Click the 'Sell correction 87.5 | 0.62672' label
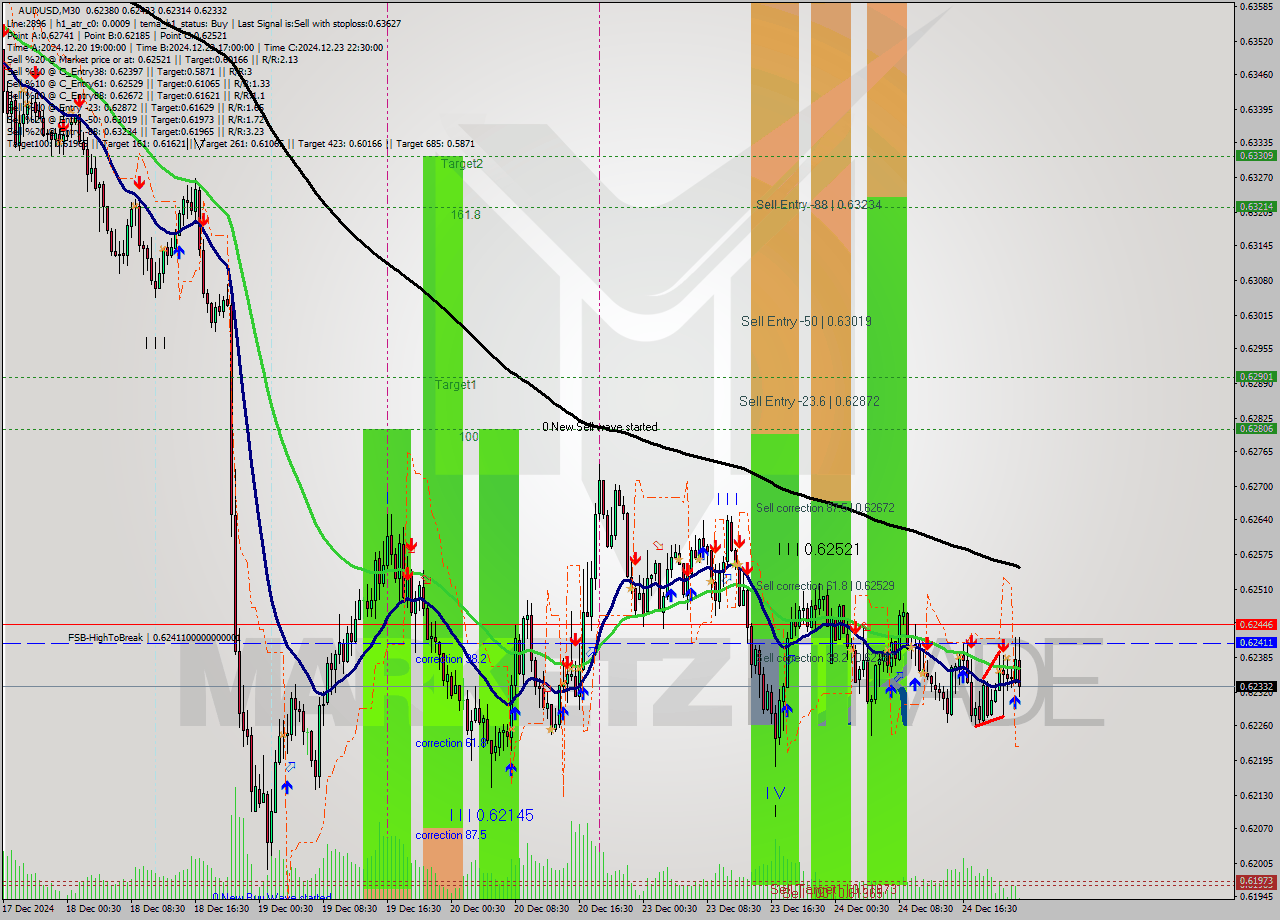 point(825,508)
